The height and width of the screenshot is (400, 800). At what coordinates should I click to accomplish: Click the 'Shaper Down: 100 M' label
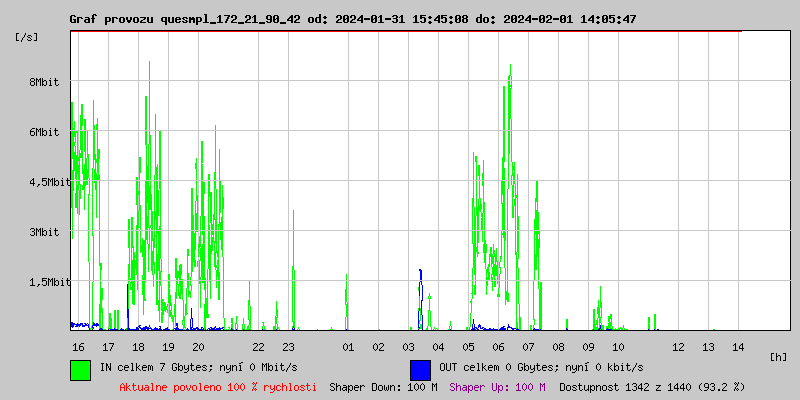[383, 386]
